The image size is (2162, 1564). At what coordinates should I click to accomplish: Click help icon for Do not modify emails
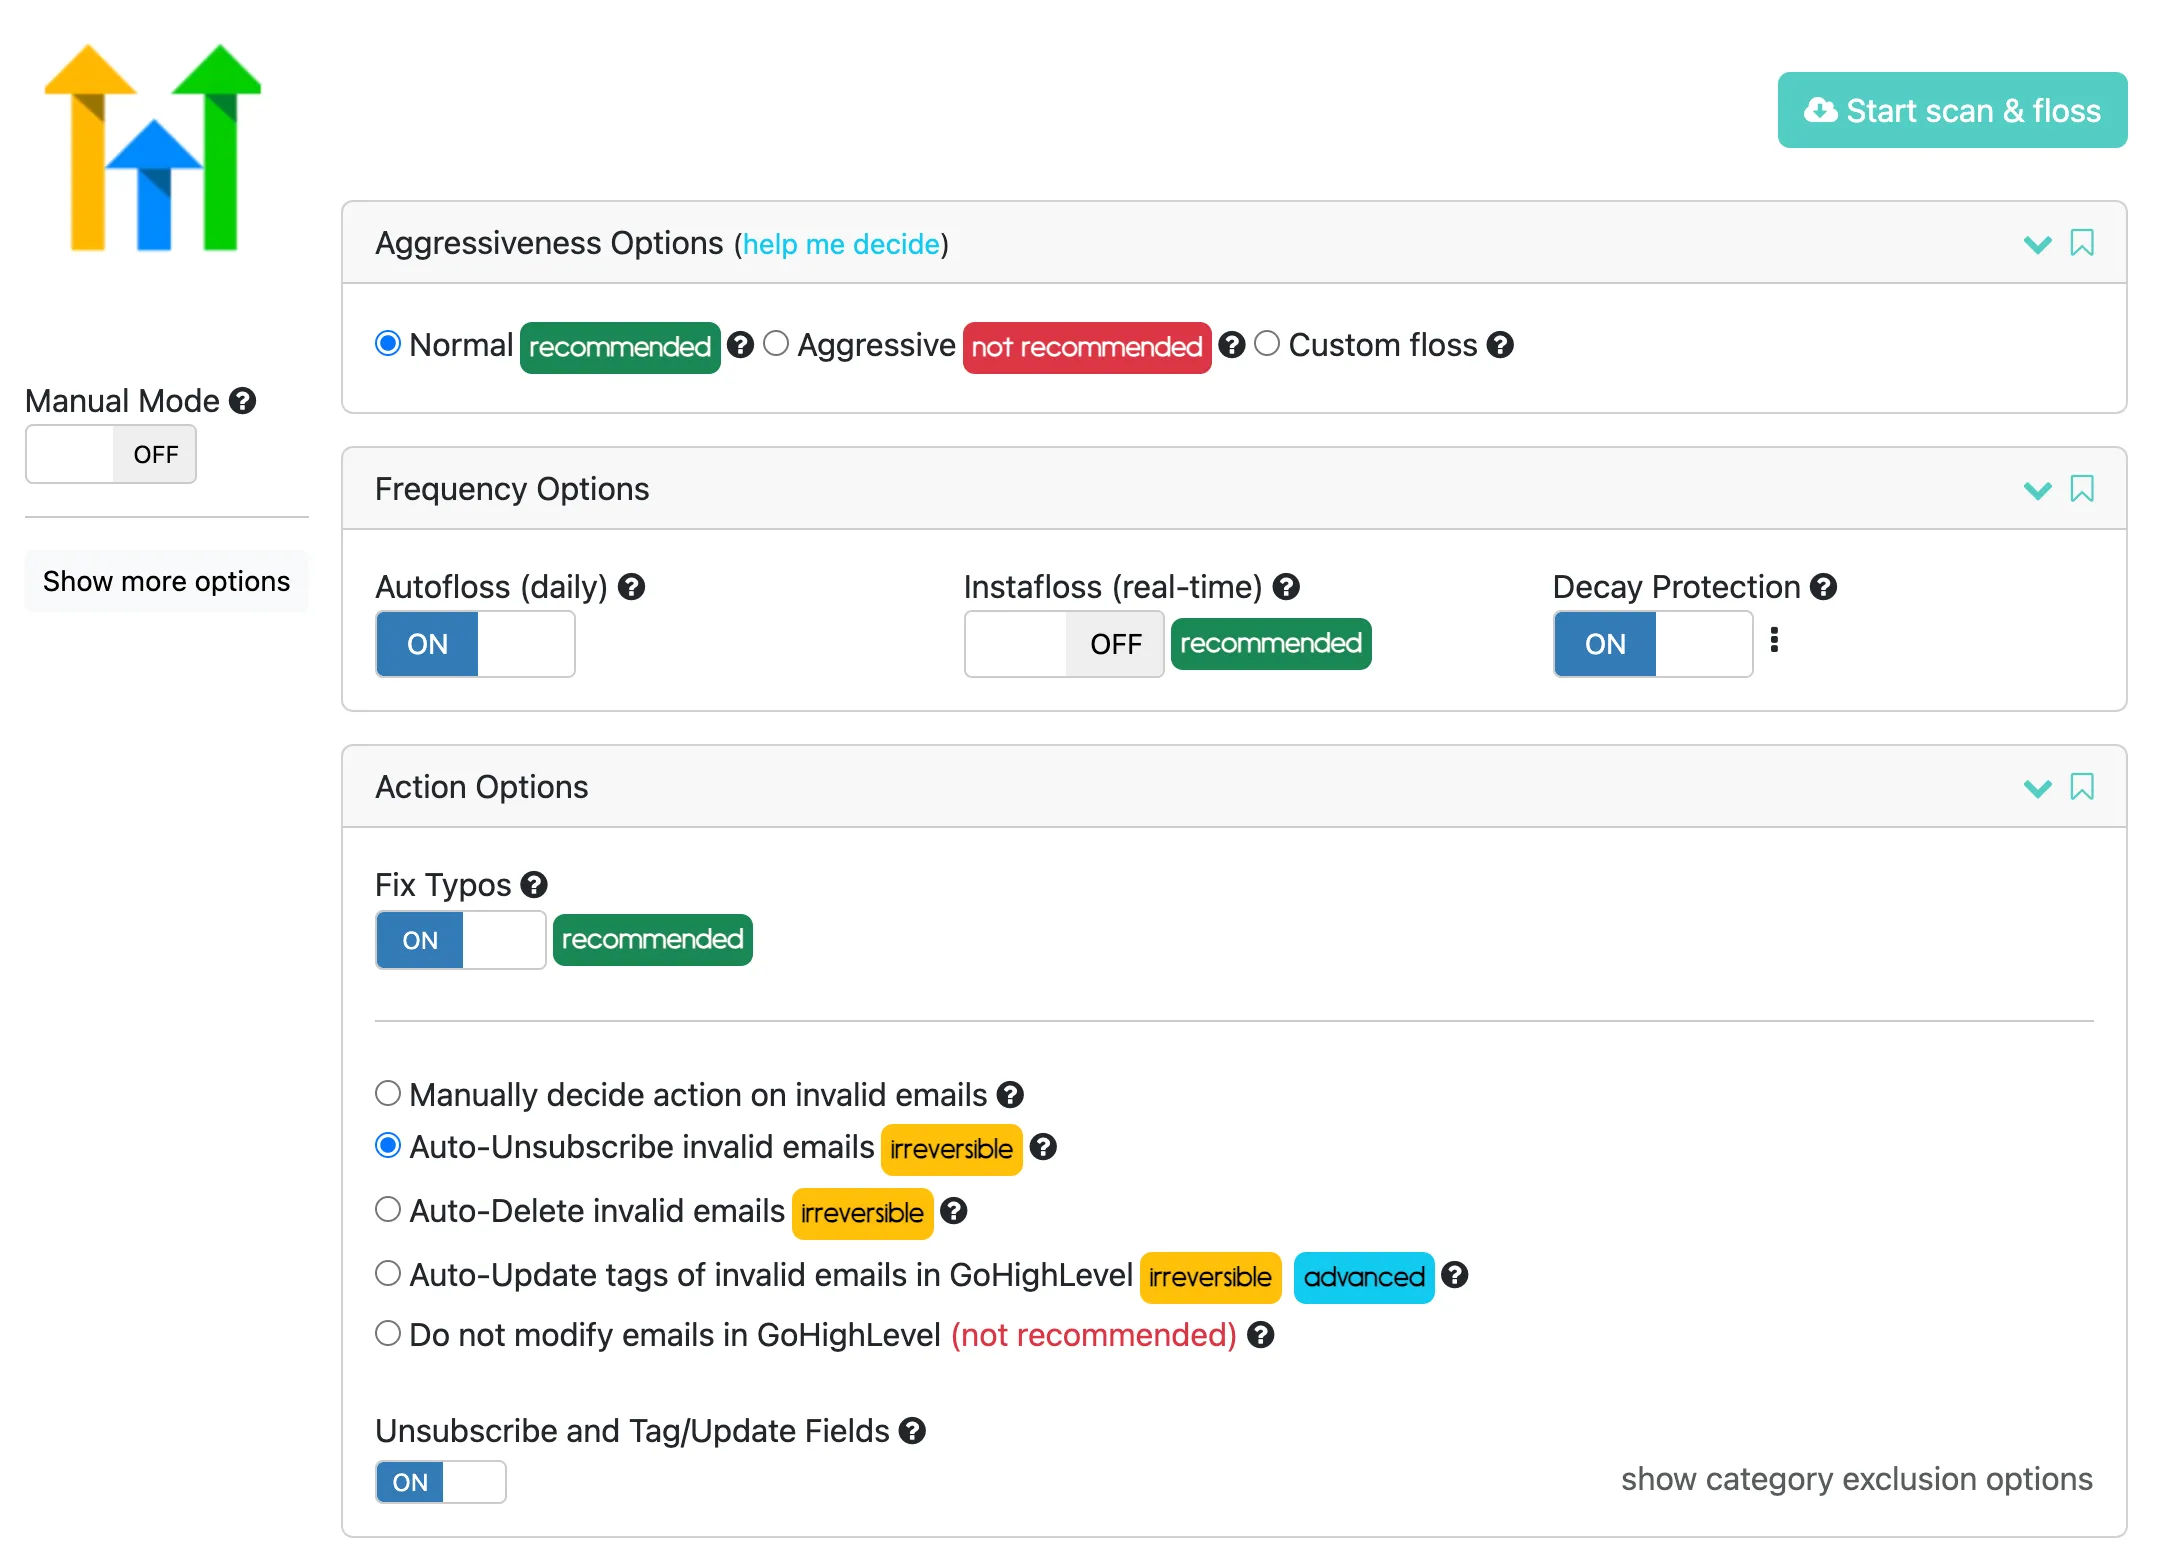point(1261,1335)
